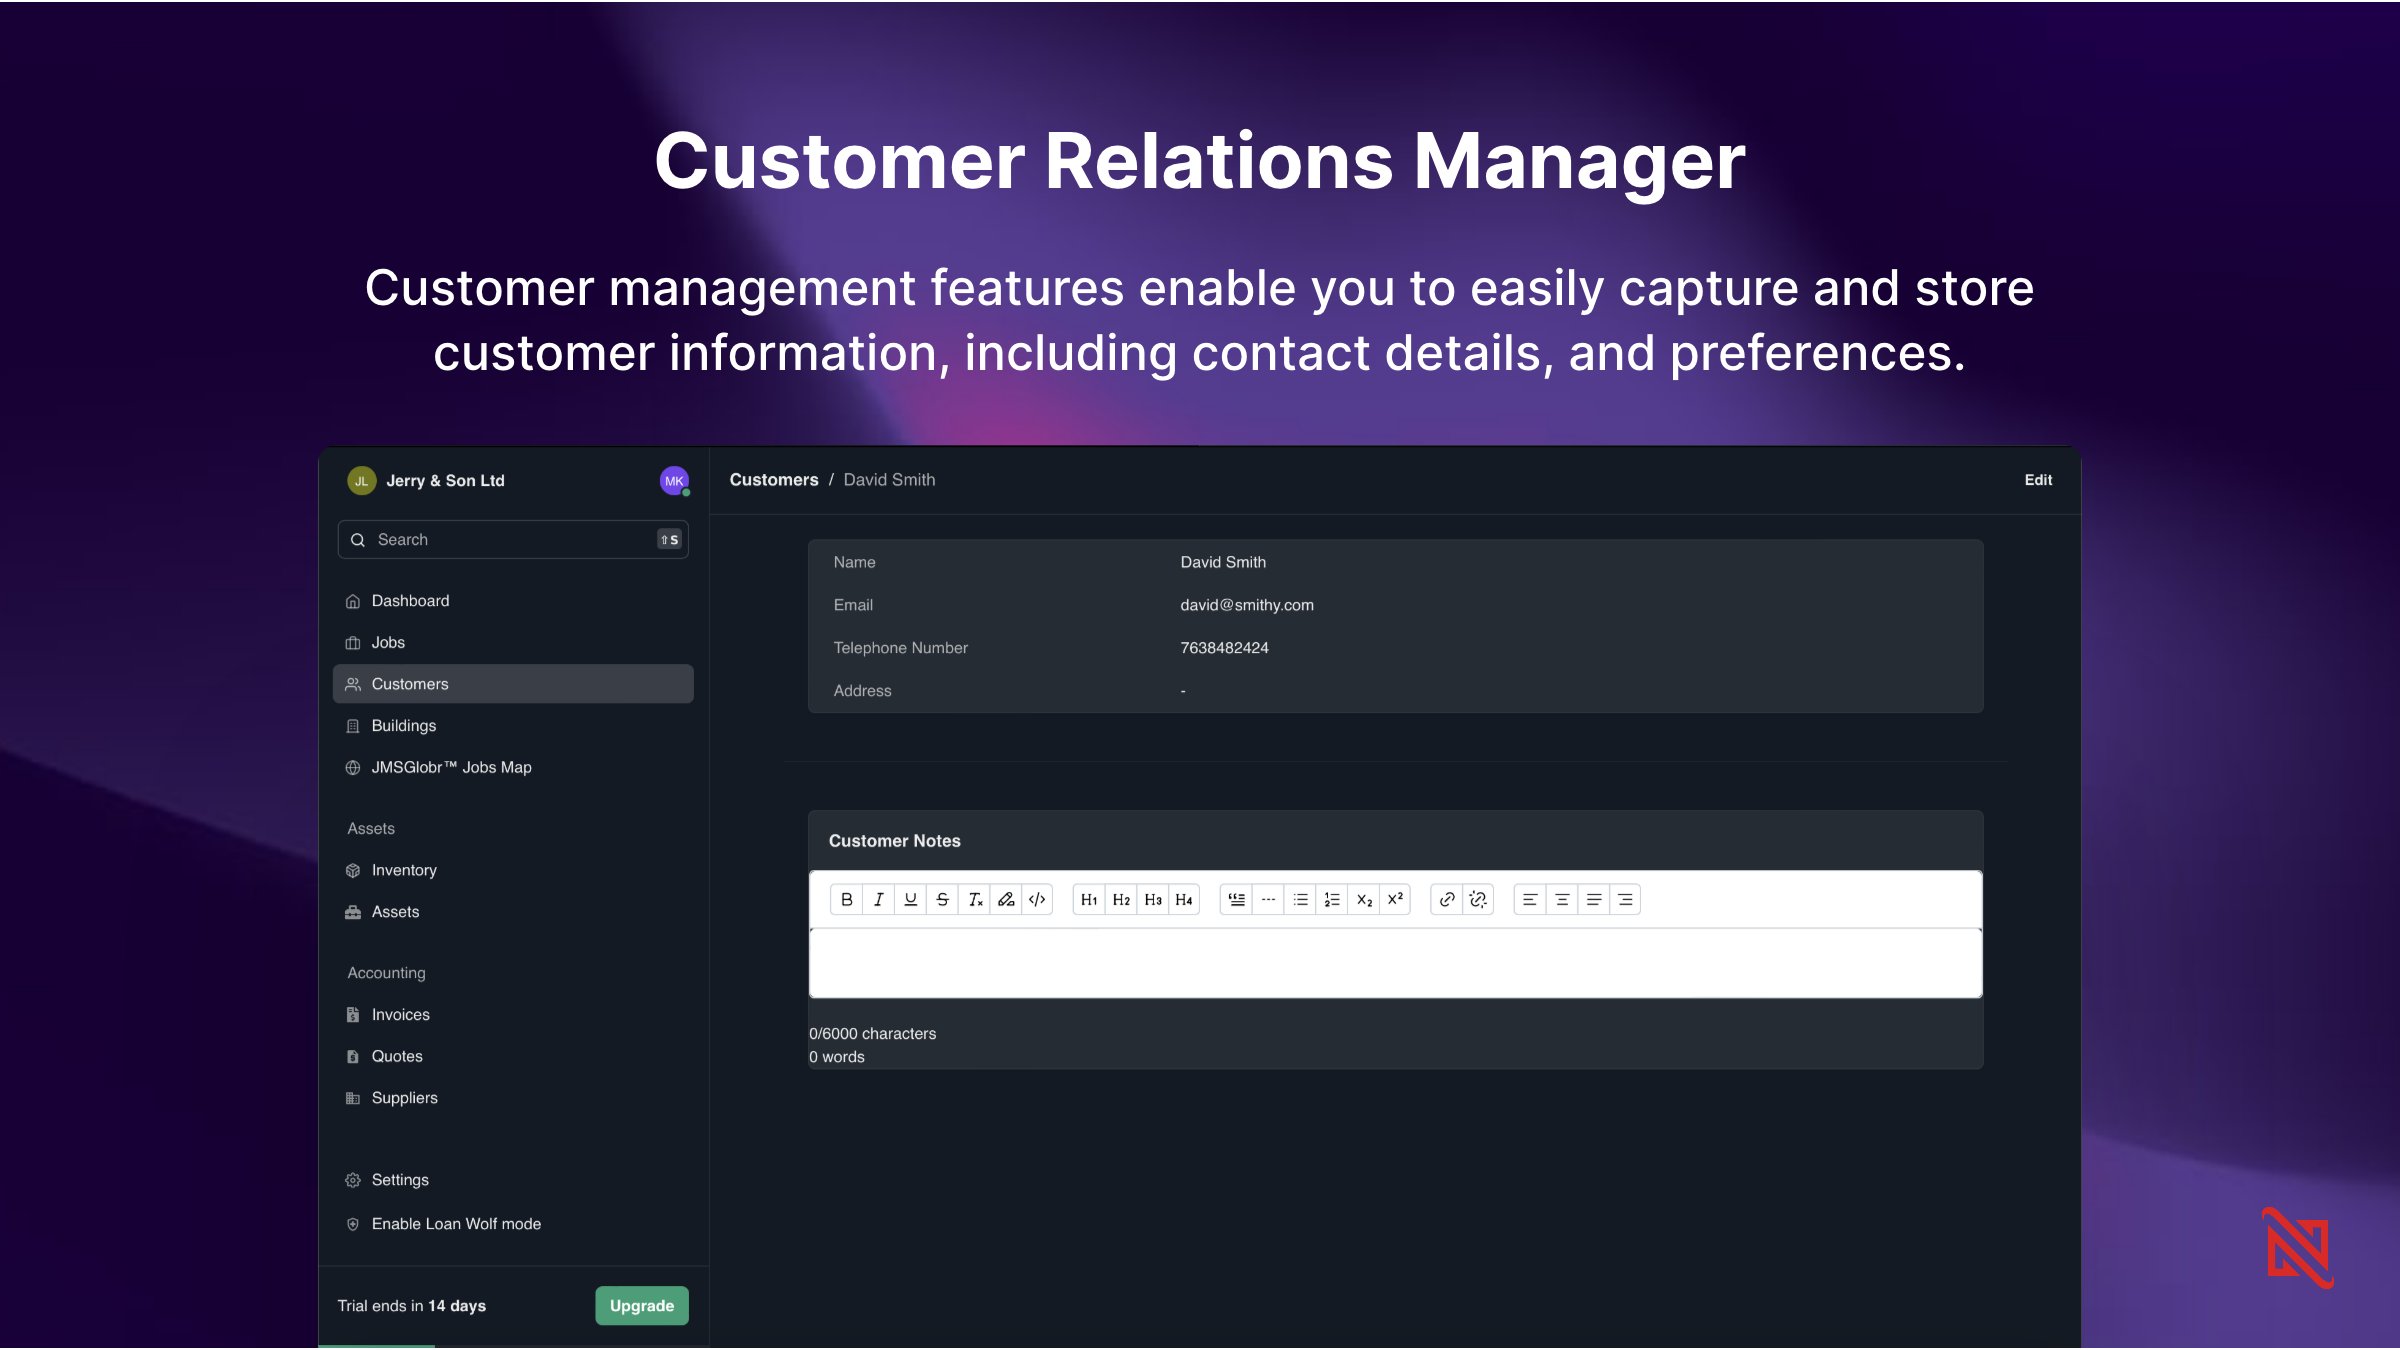Apply Heading 4 style
Screen dimensions: 2400x1350
(x=1184, y=899)
